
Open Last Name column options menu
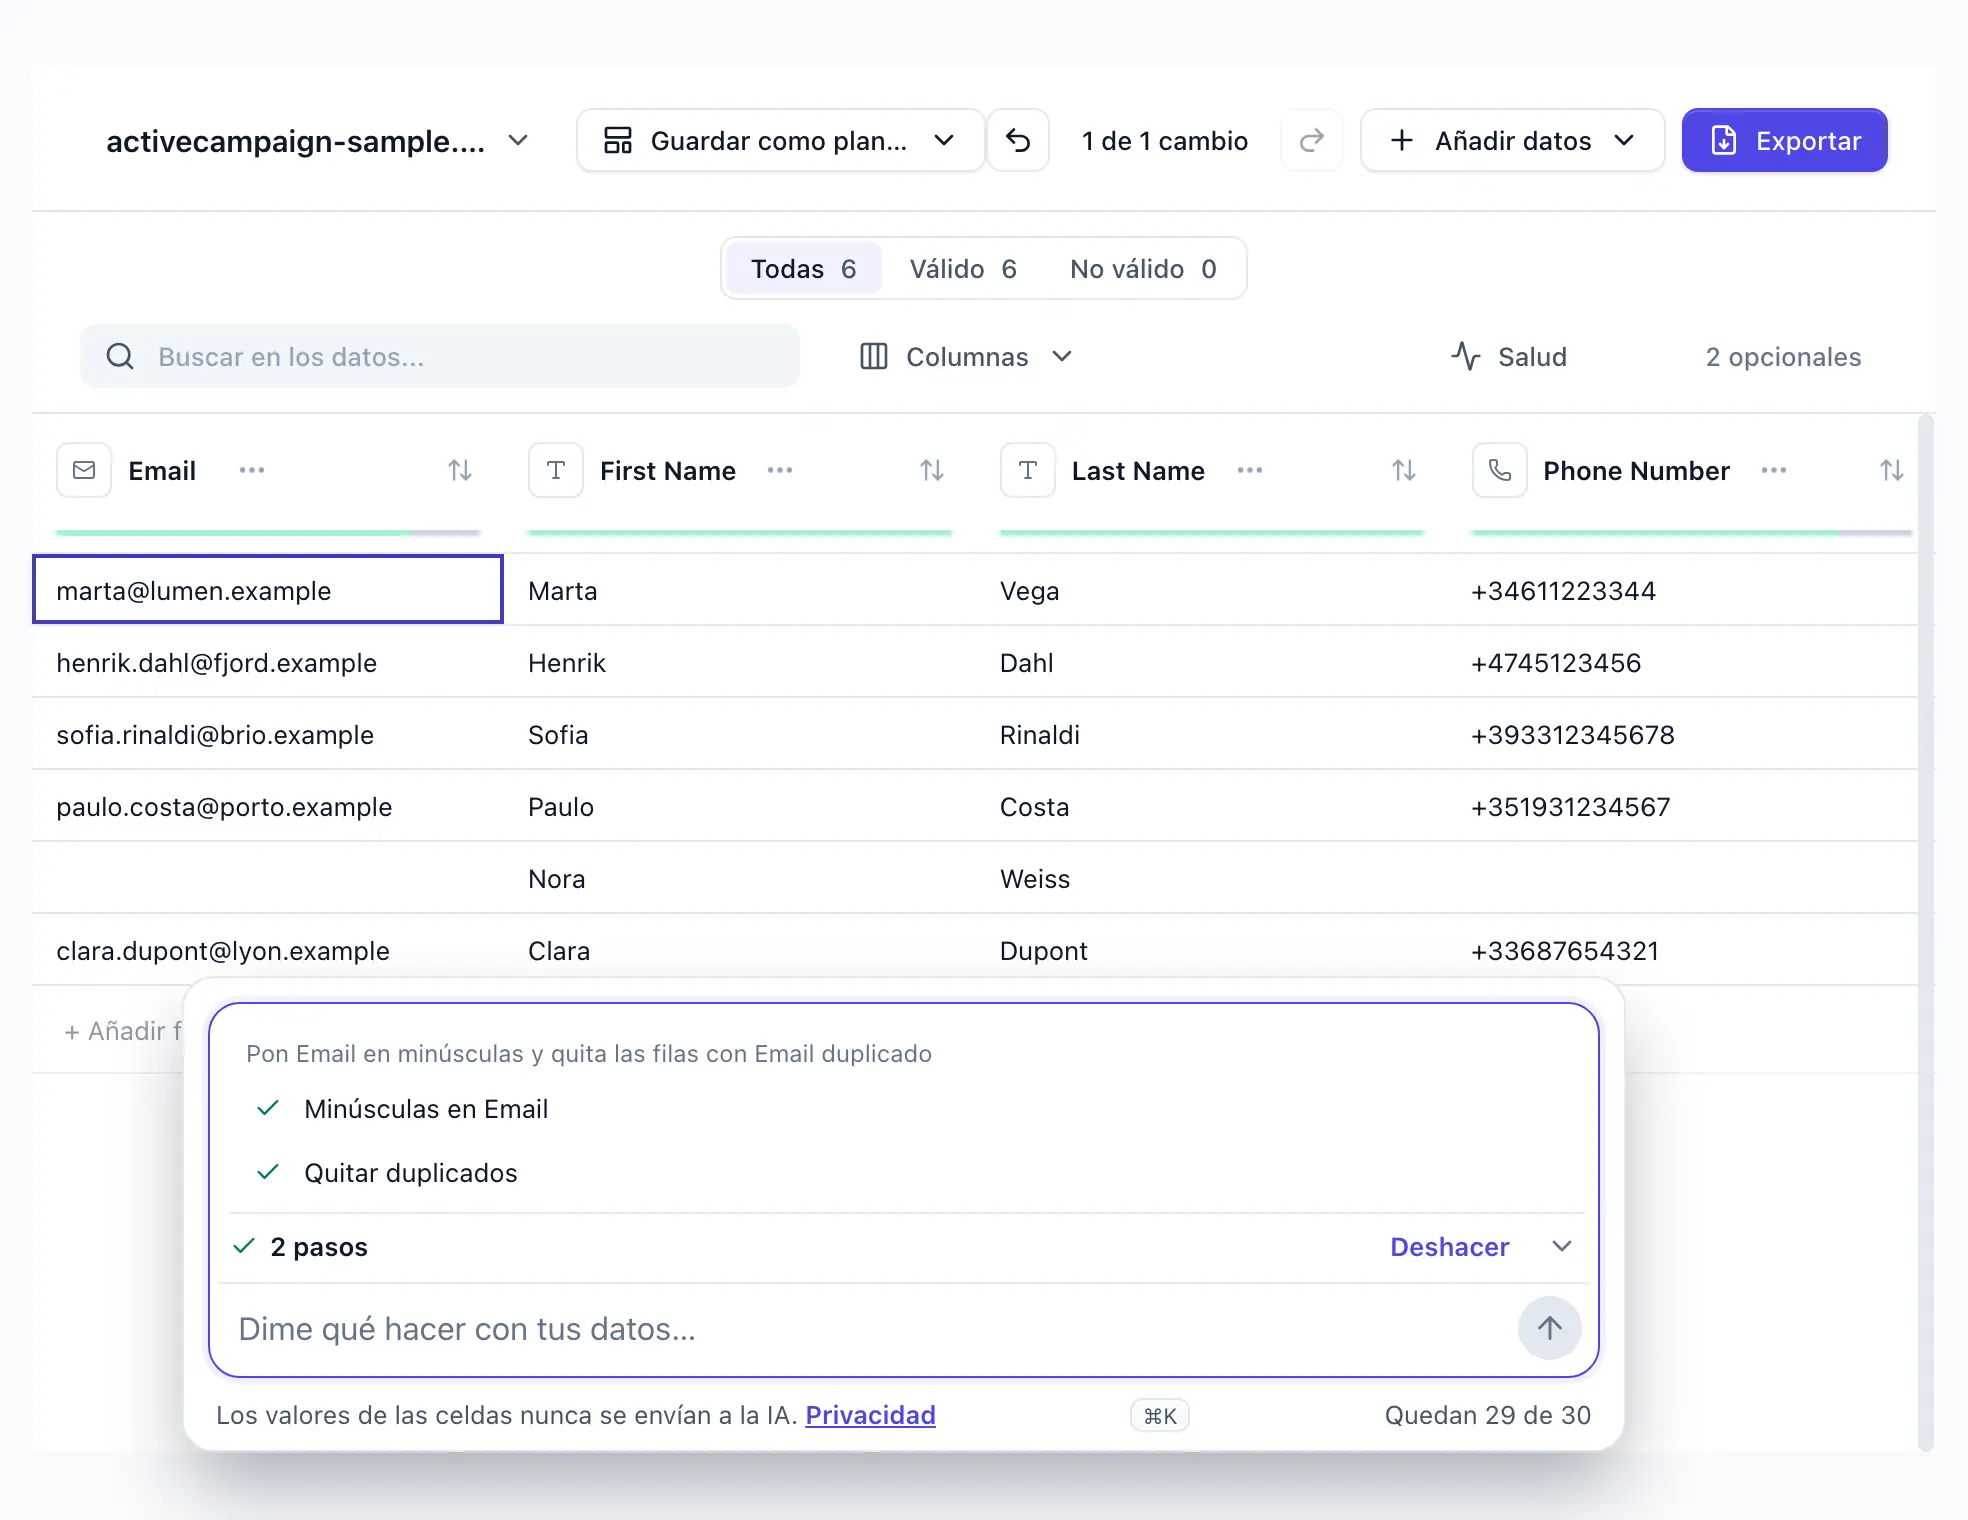point(1250,470)
